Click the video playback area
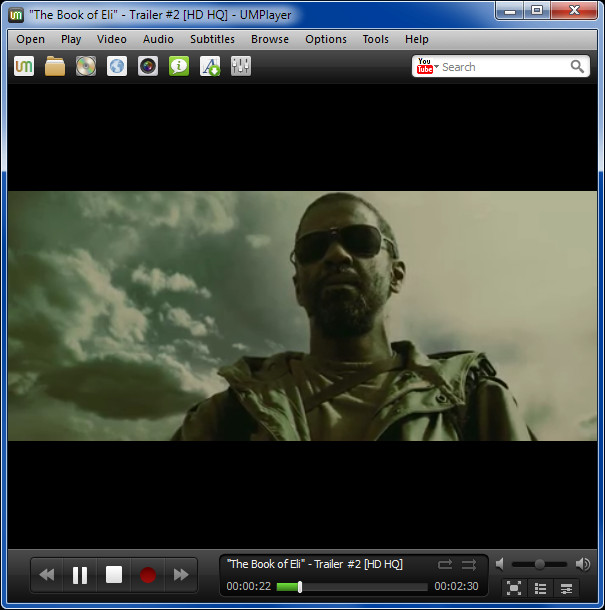Screen dimensions: 605x610 pyautogui.click(x=302, y=316)
